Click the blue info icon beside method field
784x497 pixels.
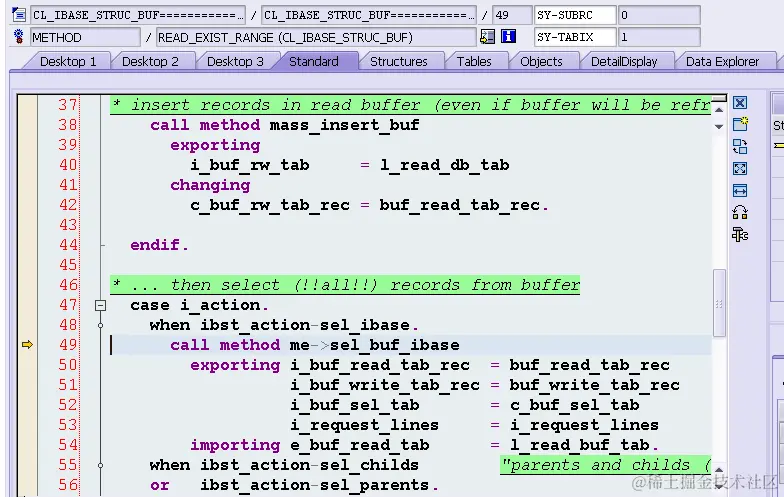coord(508,36)
